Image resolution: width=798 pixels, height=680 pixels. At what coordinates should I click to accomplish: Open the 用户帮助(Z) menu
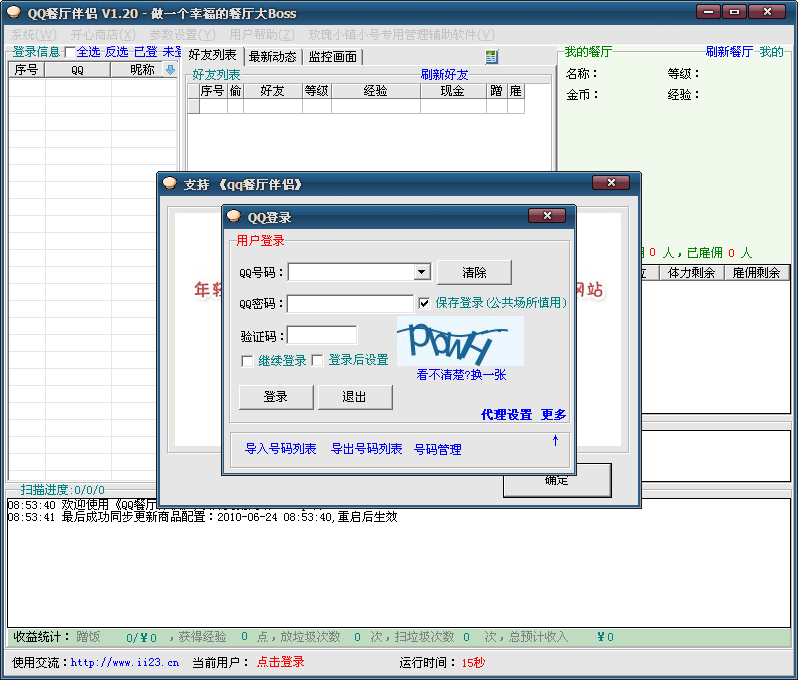point(262,35)
